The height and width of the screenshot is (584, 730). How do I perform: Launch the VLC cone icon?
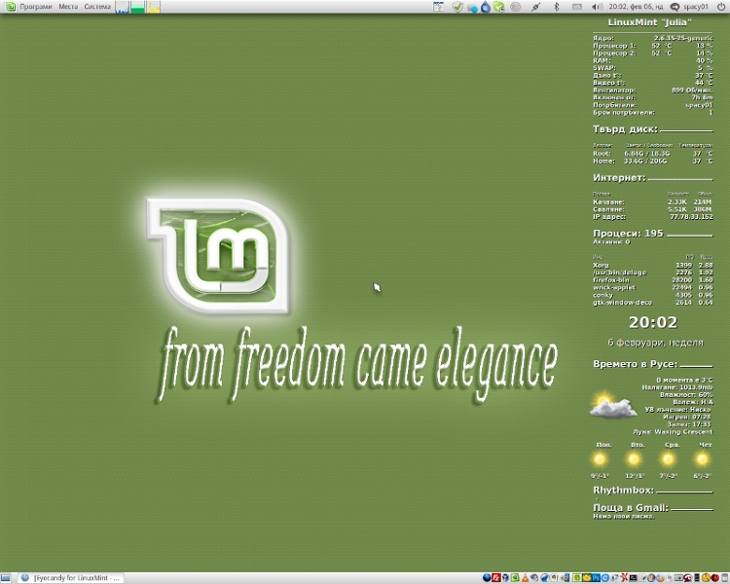point(525,578)
